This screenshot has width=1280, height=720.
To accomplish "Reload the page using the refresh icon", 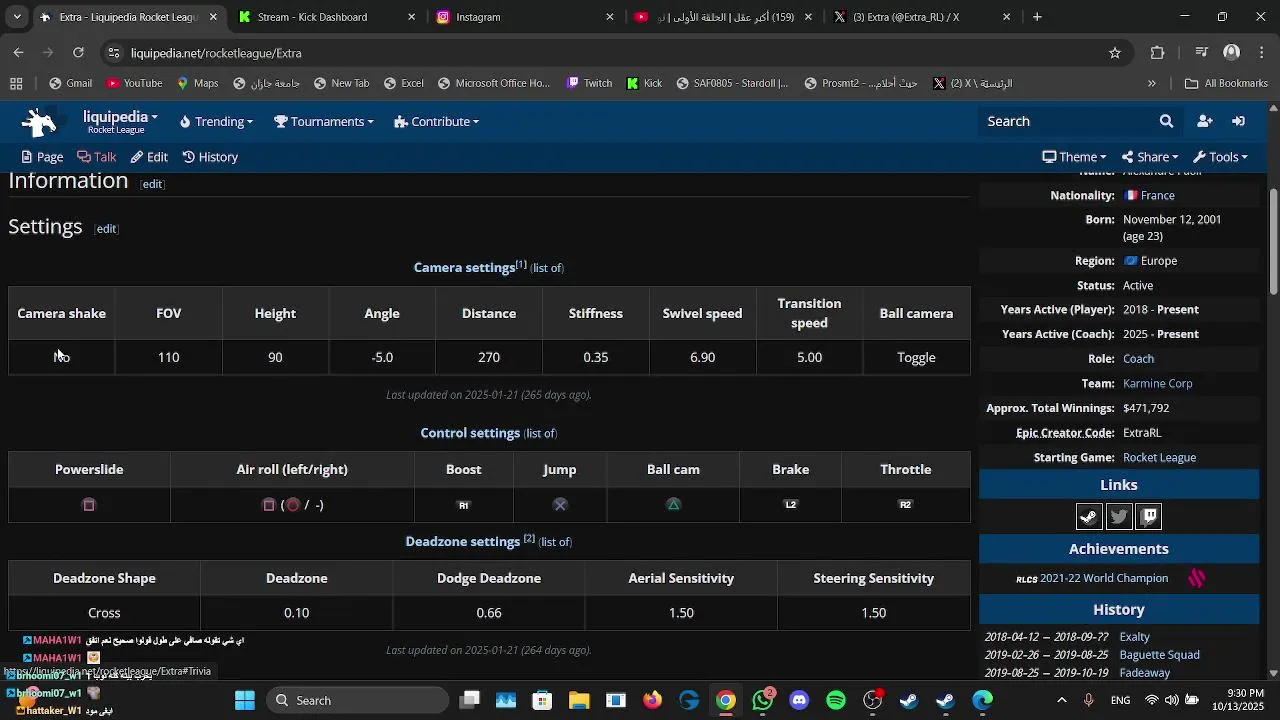I will 78,53.
